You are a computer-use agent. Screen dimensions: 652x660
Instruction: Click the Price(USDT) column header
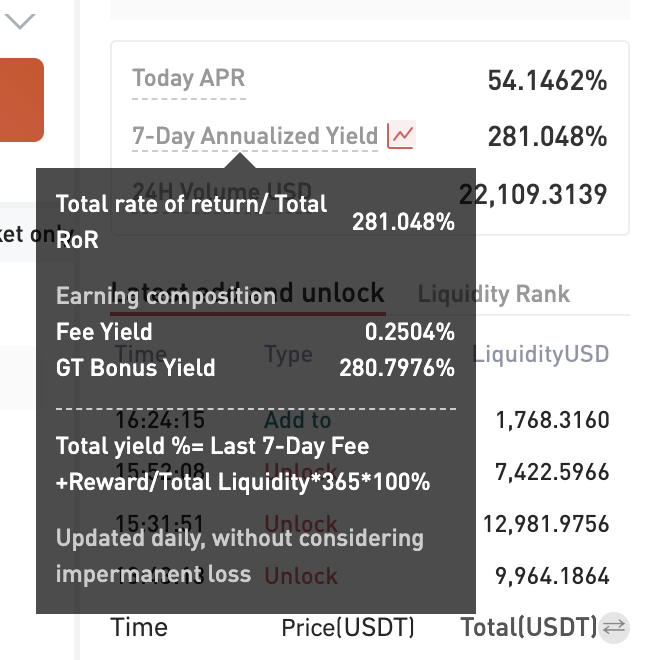pos(348,628)
